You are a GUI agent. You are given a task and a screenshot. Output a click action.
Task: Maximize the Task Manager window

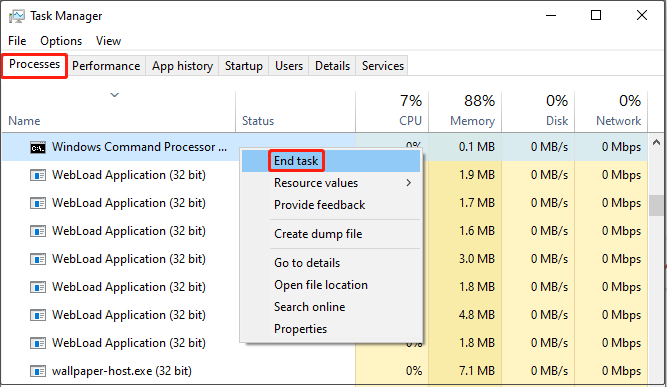click(x=596, y=16)
